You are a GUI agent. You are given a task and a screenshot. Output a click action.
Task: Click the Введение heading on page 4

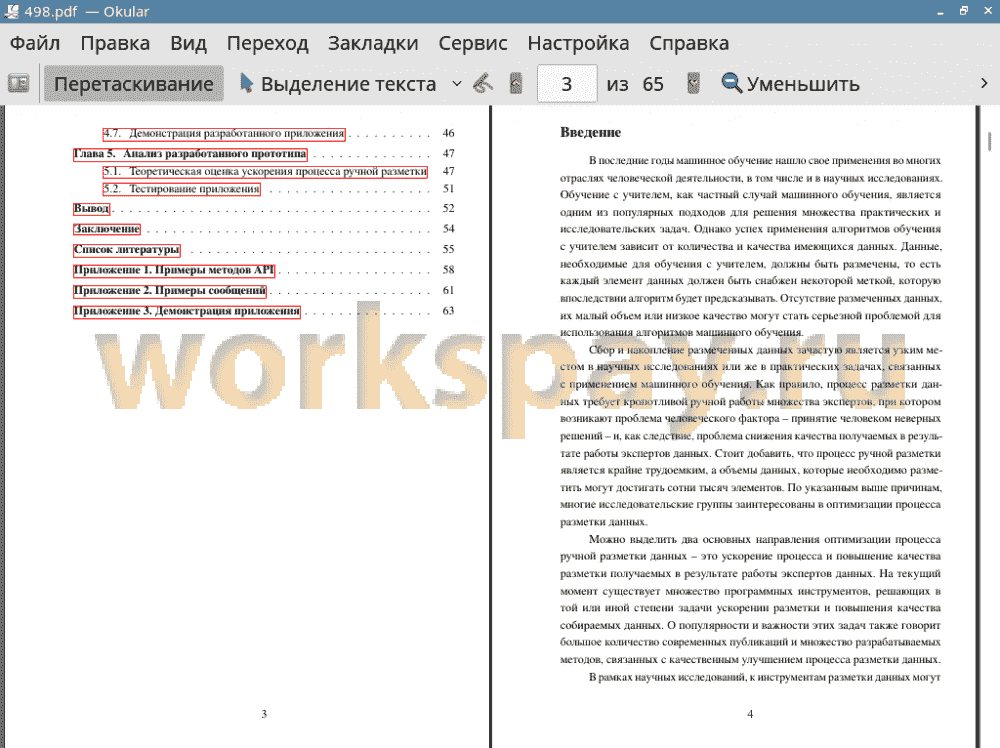pyautogui.click(x=591, y=133)
